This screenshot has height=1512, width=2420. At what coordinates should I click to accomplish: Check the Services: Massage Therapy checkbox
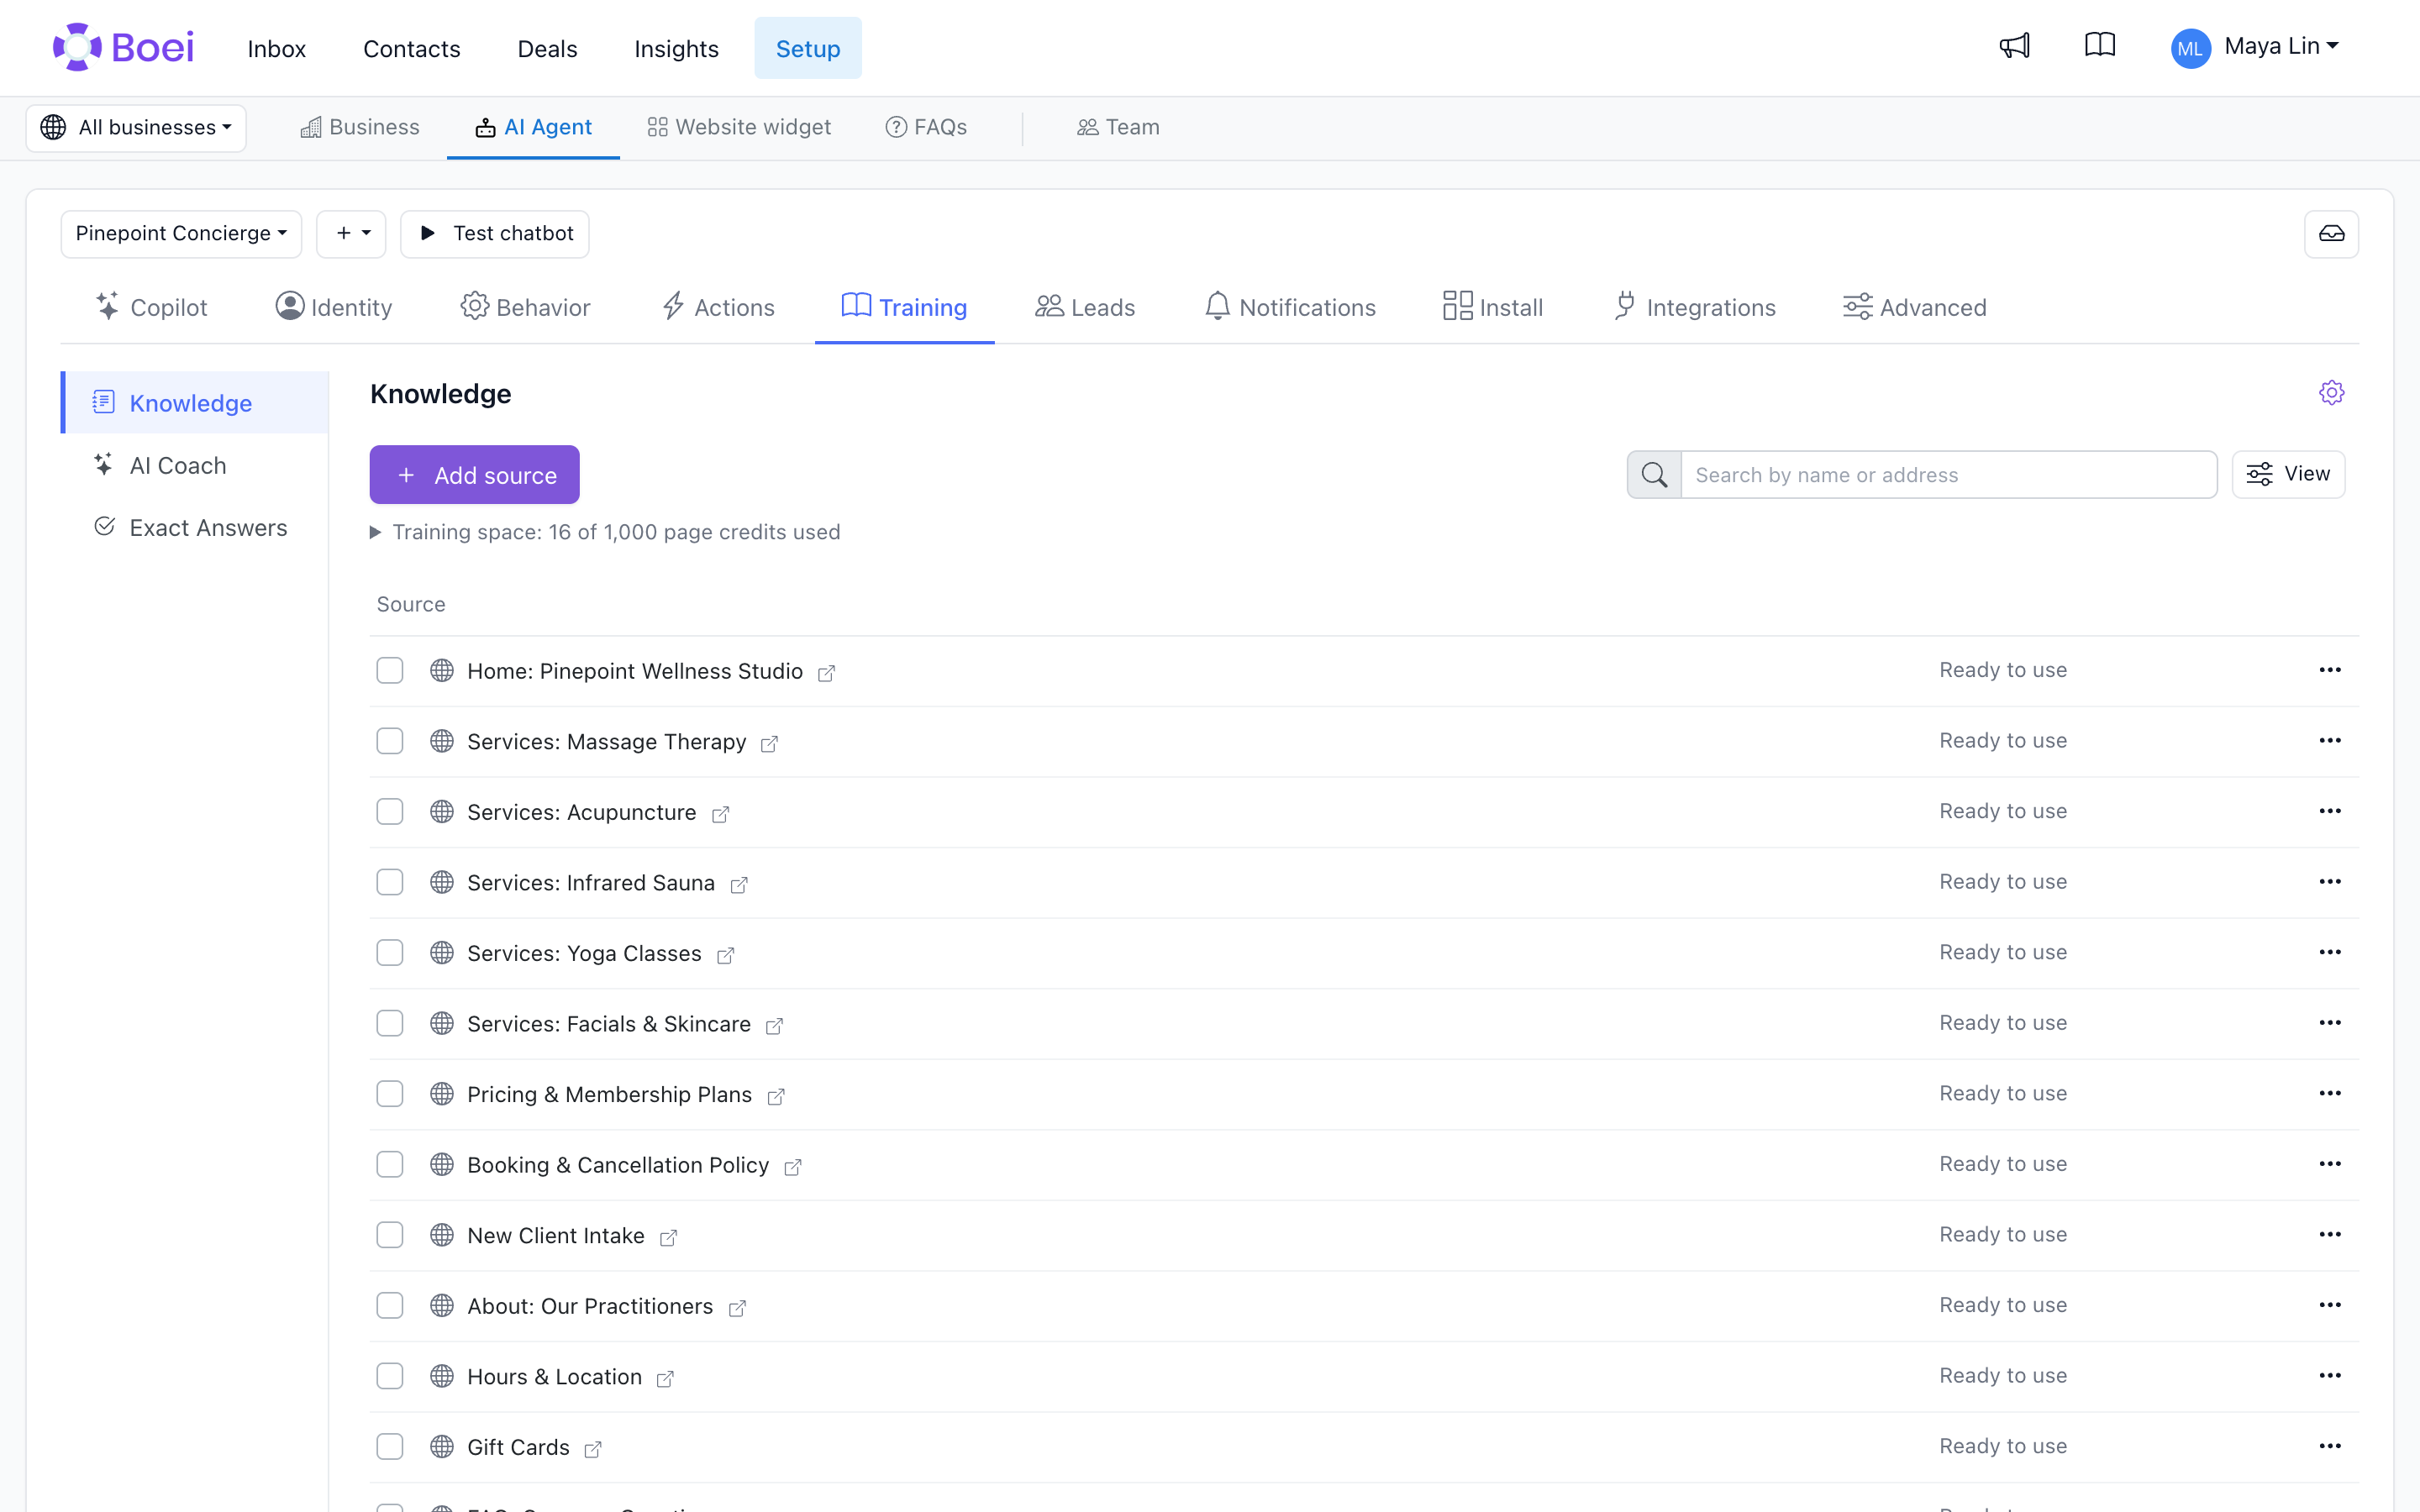pos(390,741)
